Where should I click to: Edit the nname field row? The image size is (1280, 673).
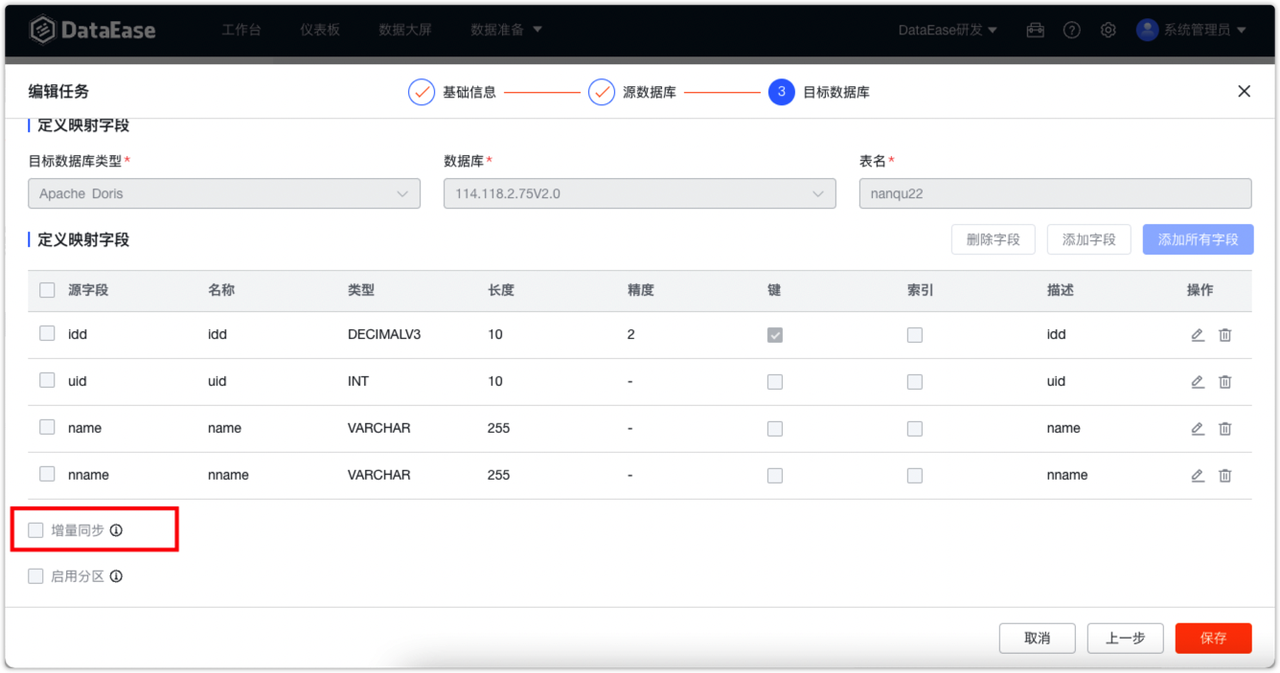click(1197, 475)
